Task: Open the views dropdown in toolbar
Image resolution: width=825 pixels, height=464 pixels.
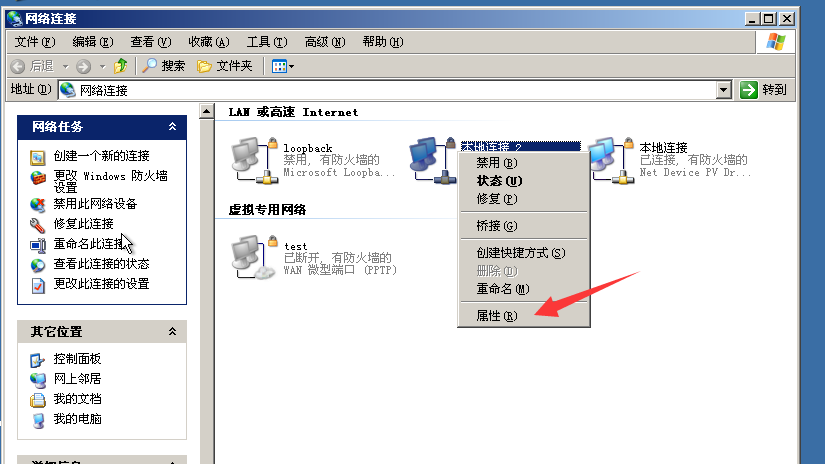Action: [283, 66]
